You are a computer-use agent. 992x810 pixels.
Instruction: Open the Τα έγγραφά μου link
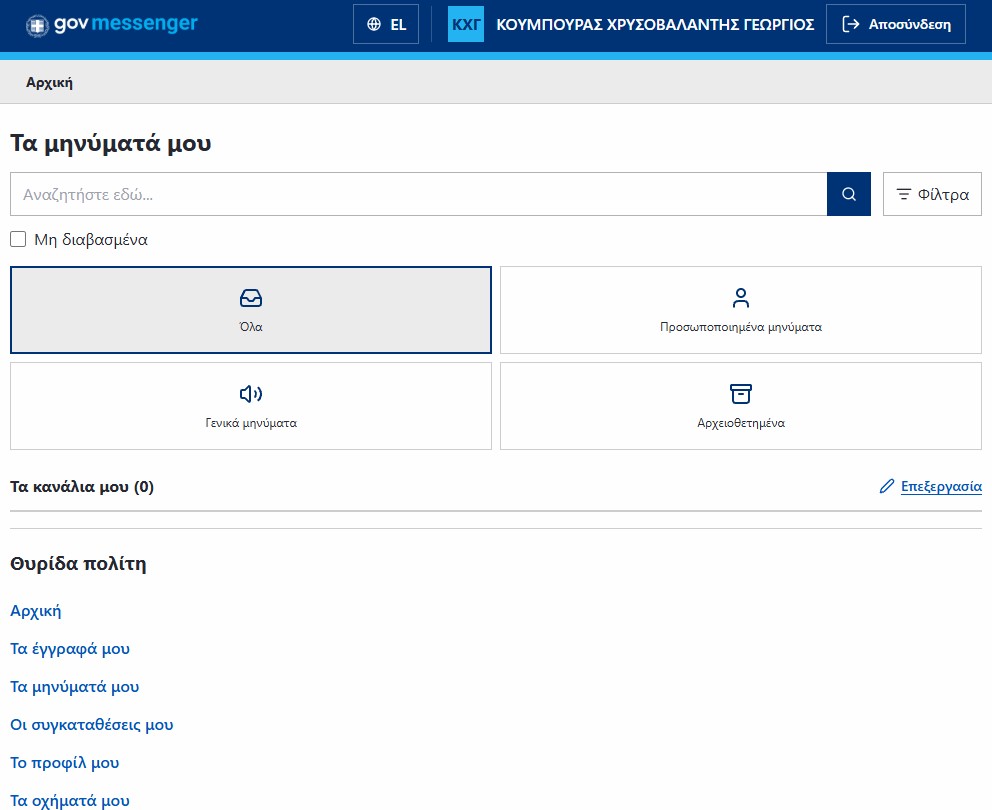click(x=70, y=649)
